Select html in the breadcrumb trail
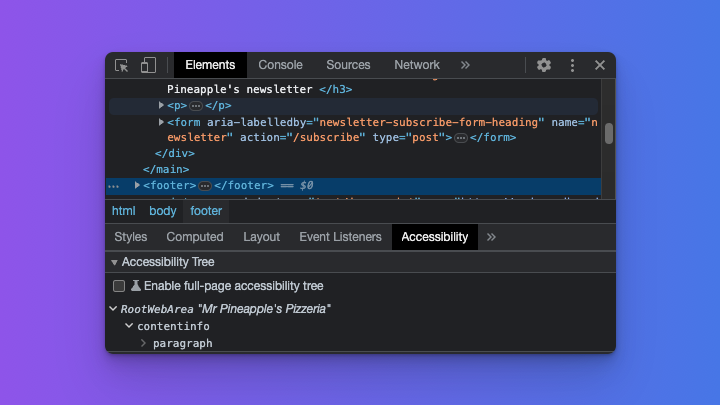Screen dimensions: 720x405 pos(123,211)
